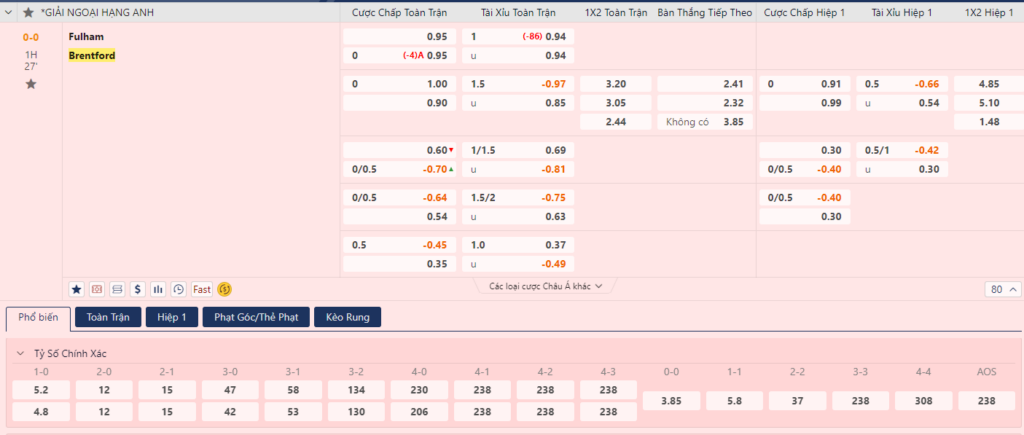Click the blue star icon in match toolbar

[76, 289]
